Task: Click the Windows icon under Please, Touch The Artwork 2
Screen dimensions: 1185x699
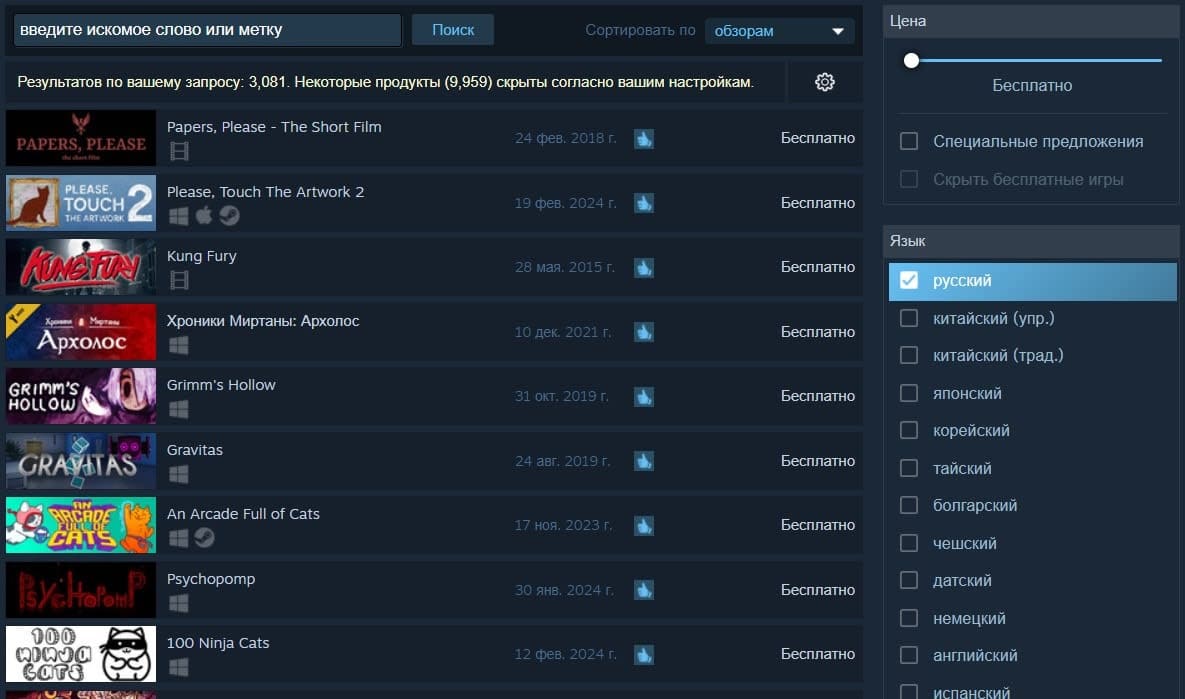Action: pos(179,216)
